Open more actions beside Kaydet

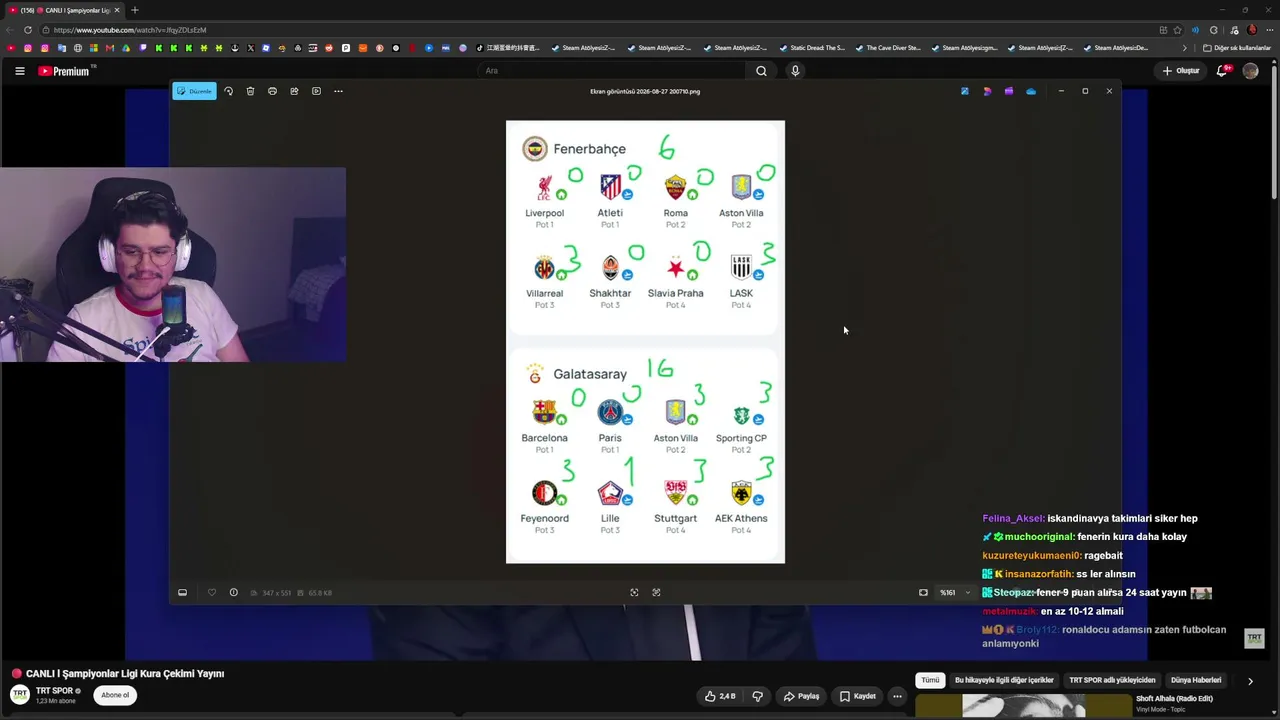(x=897, y=696)
